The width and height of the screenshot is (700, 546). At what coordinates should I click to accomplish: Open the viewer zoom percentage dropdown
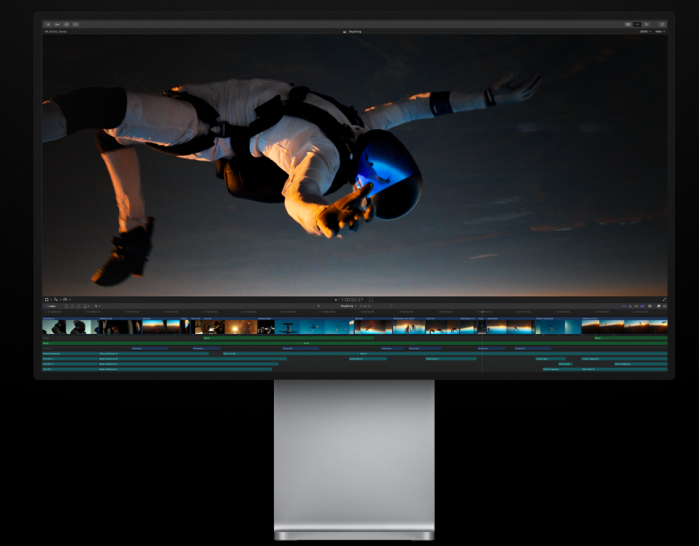[644, 31]
